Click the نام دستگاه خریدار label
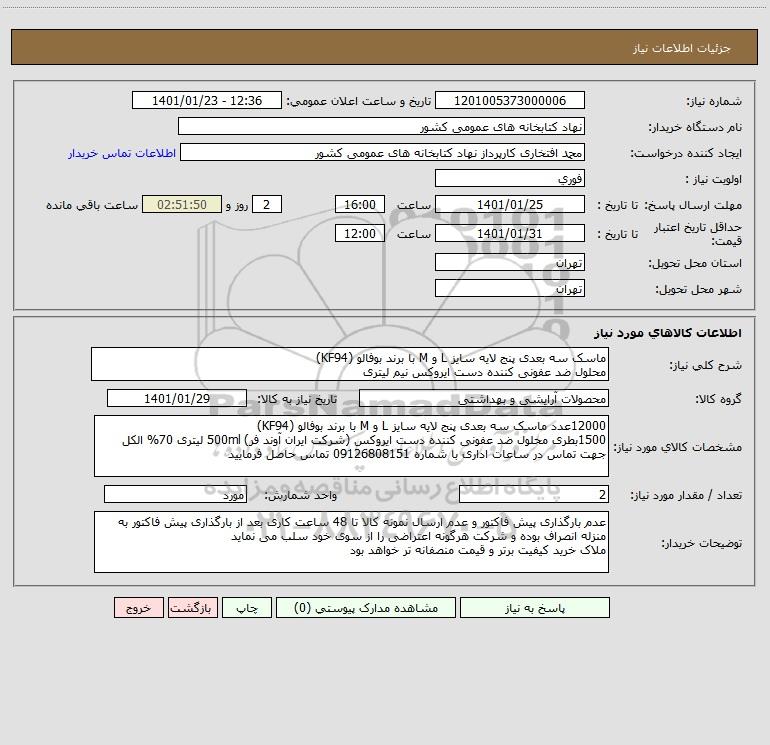 (x=695, y=127)
